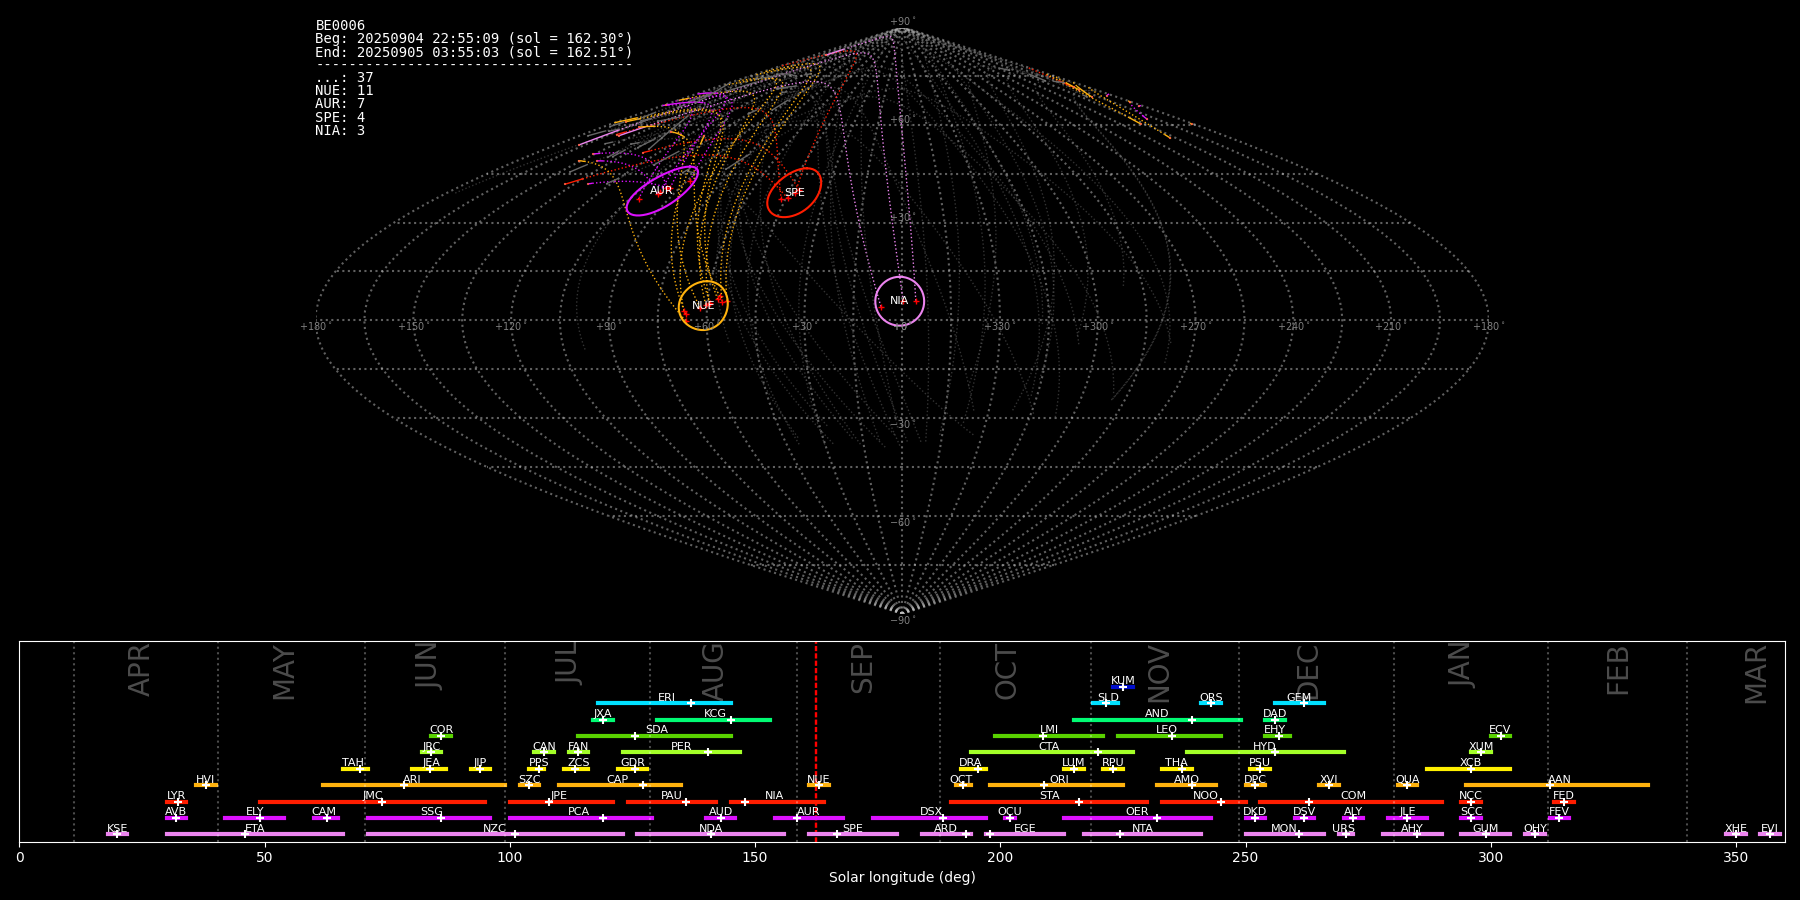Select the KSE shower bar in timeline
The width and height of the screenshot is (1800, 900).
click(117, 834)
